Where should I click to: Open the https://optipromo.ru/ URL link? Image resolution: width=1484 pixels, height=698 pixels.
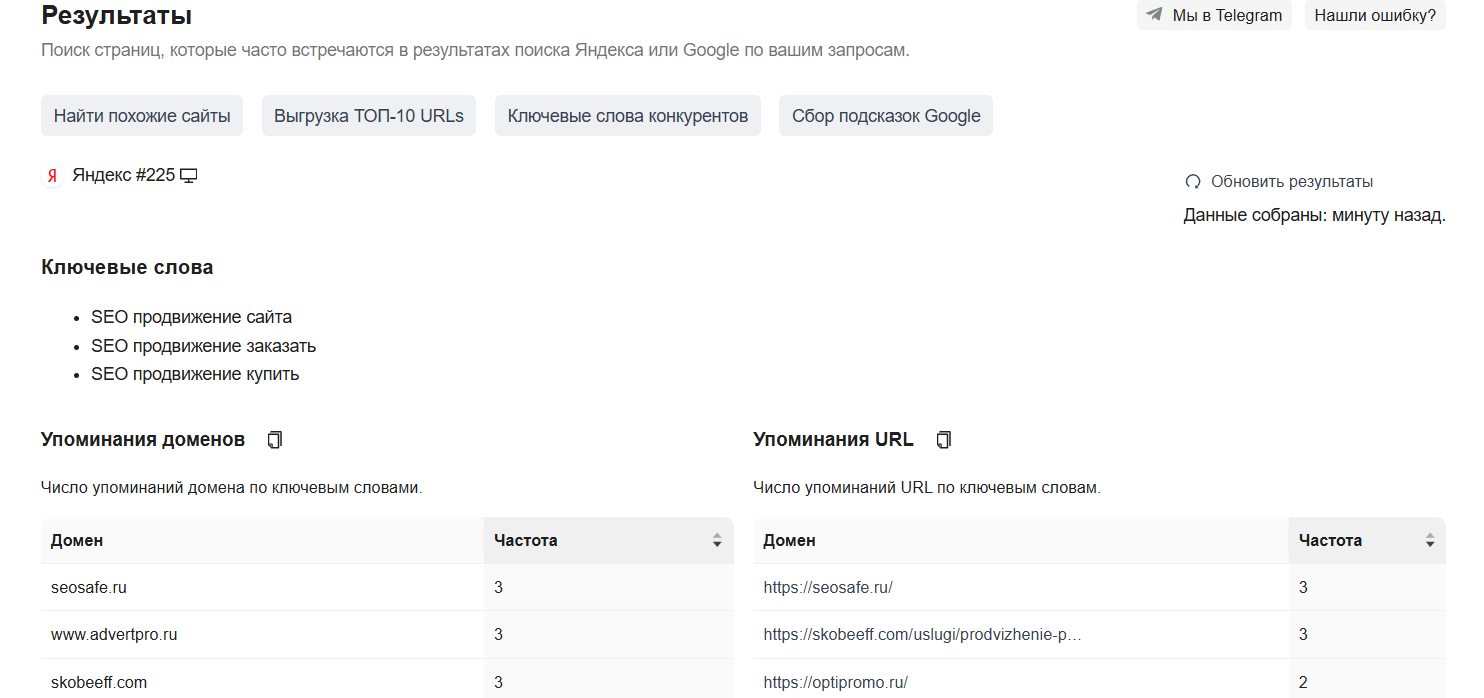tap(835, 683)
